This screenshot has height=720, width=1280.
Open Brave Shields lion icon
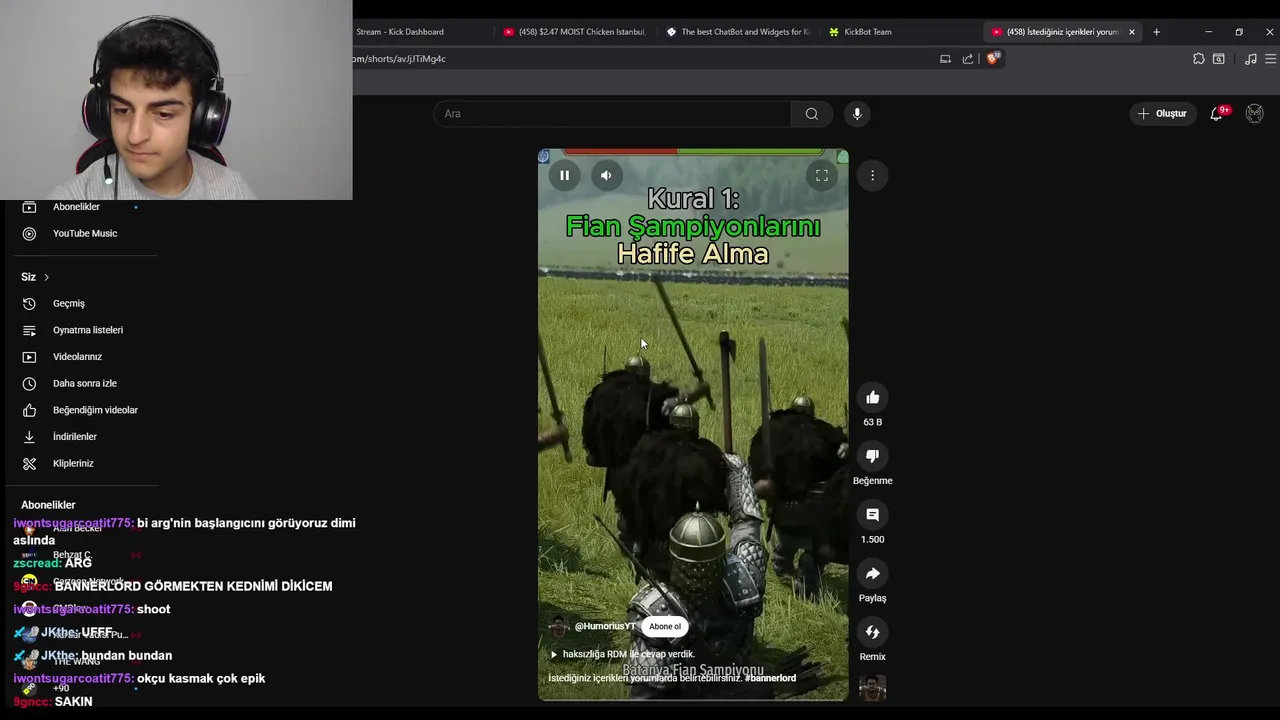click(x=992, y=59)
